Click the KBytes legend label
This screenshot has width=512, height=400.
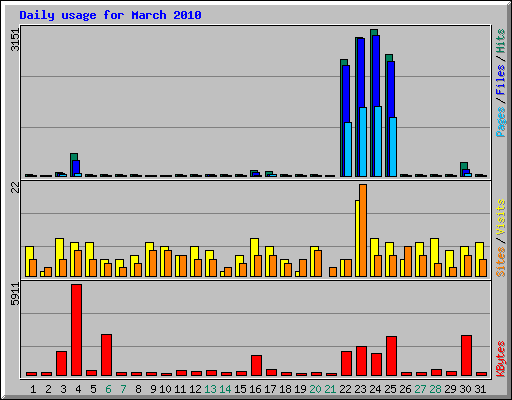click(x=501, y=359)
